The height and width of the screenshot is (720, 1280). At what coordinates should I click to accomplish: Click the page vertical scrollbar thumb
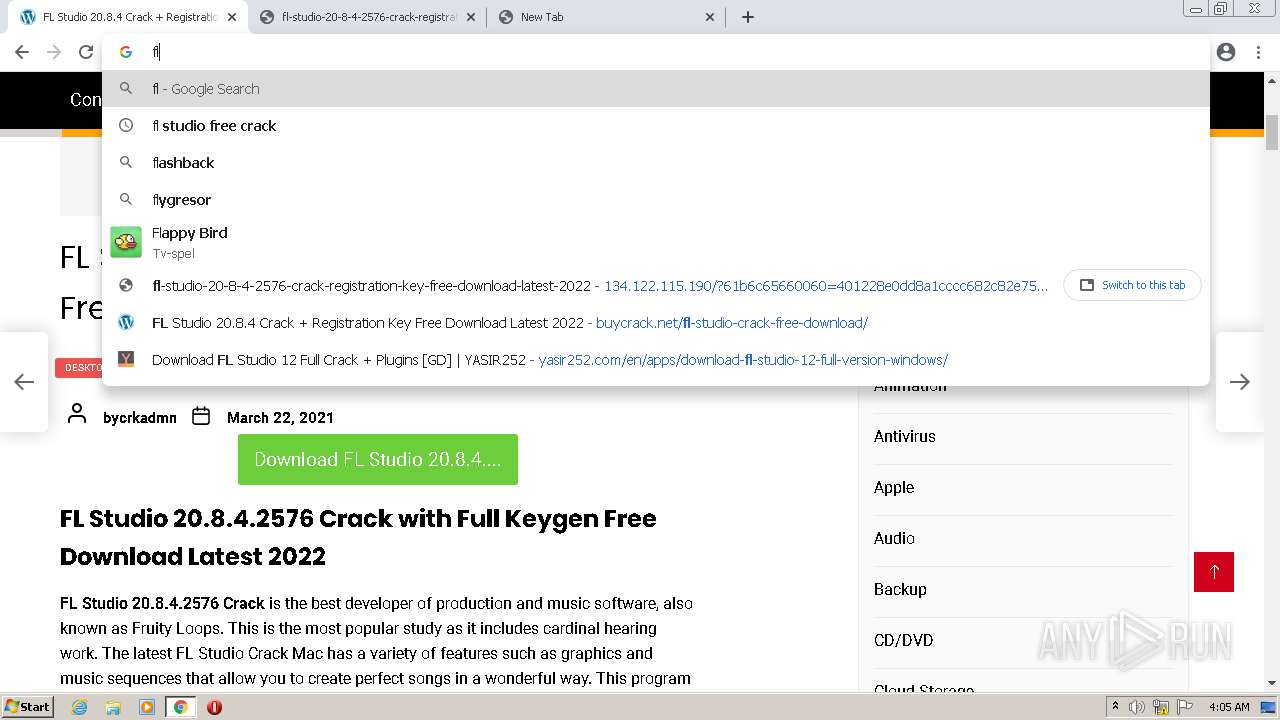(x=1272, y=132)
